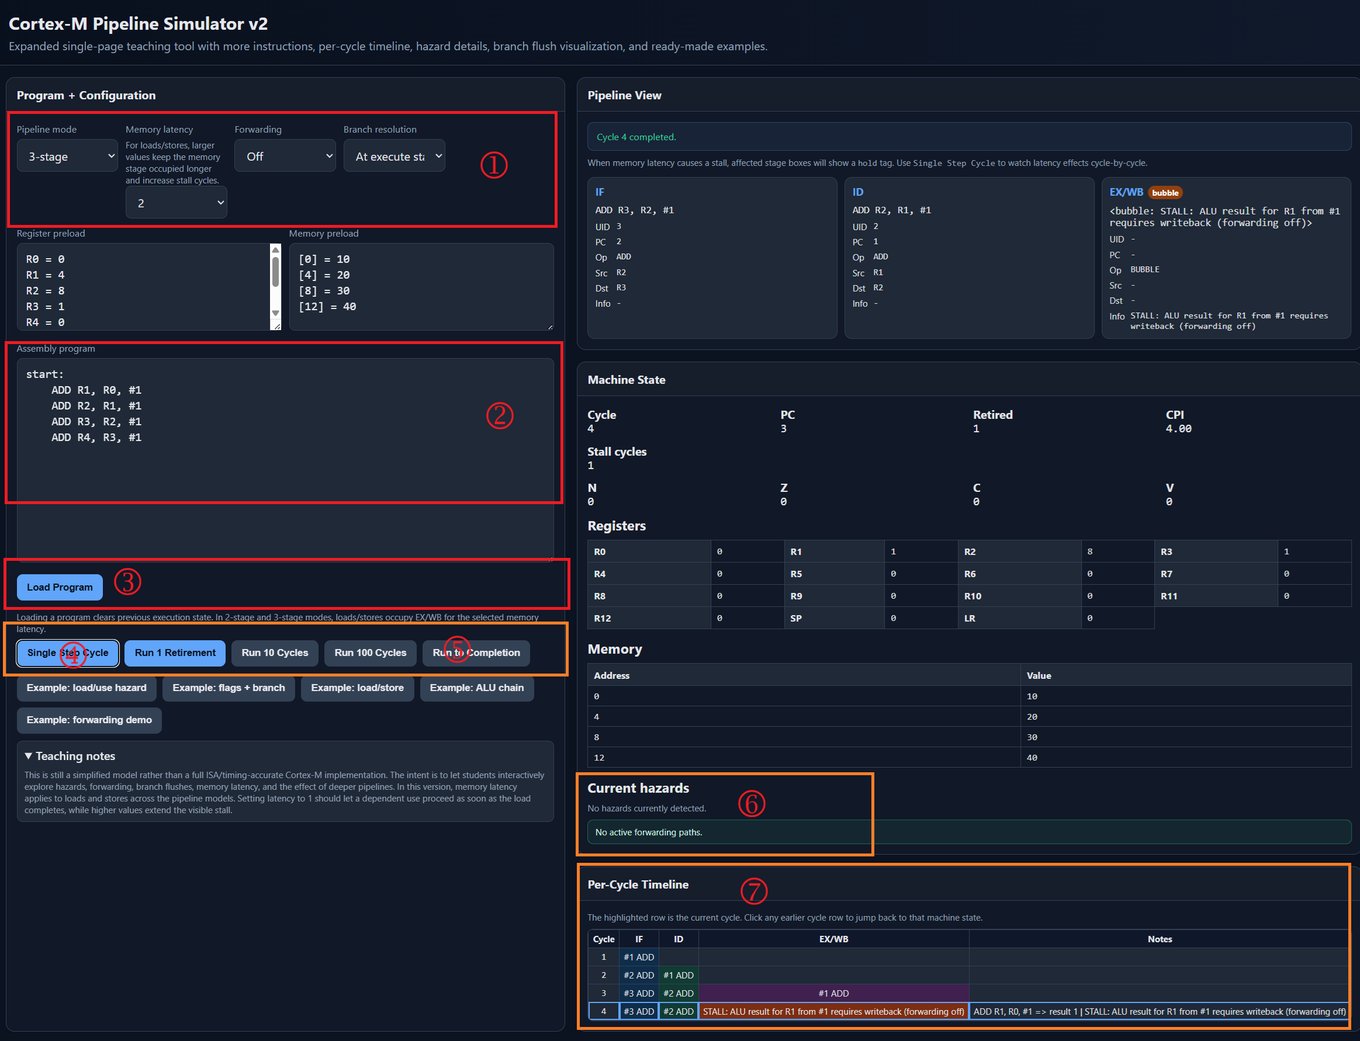The image size is (1360, 1041).
Task: Click the Single Step Cycle button
Action: pos(68,653)
